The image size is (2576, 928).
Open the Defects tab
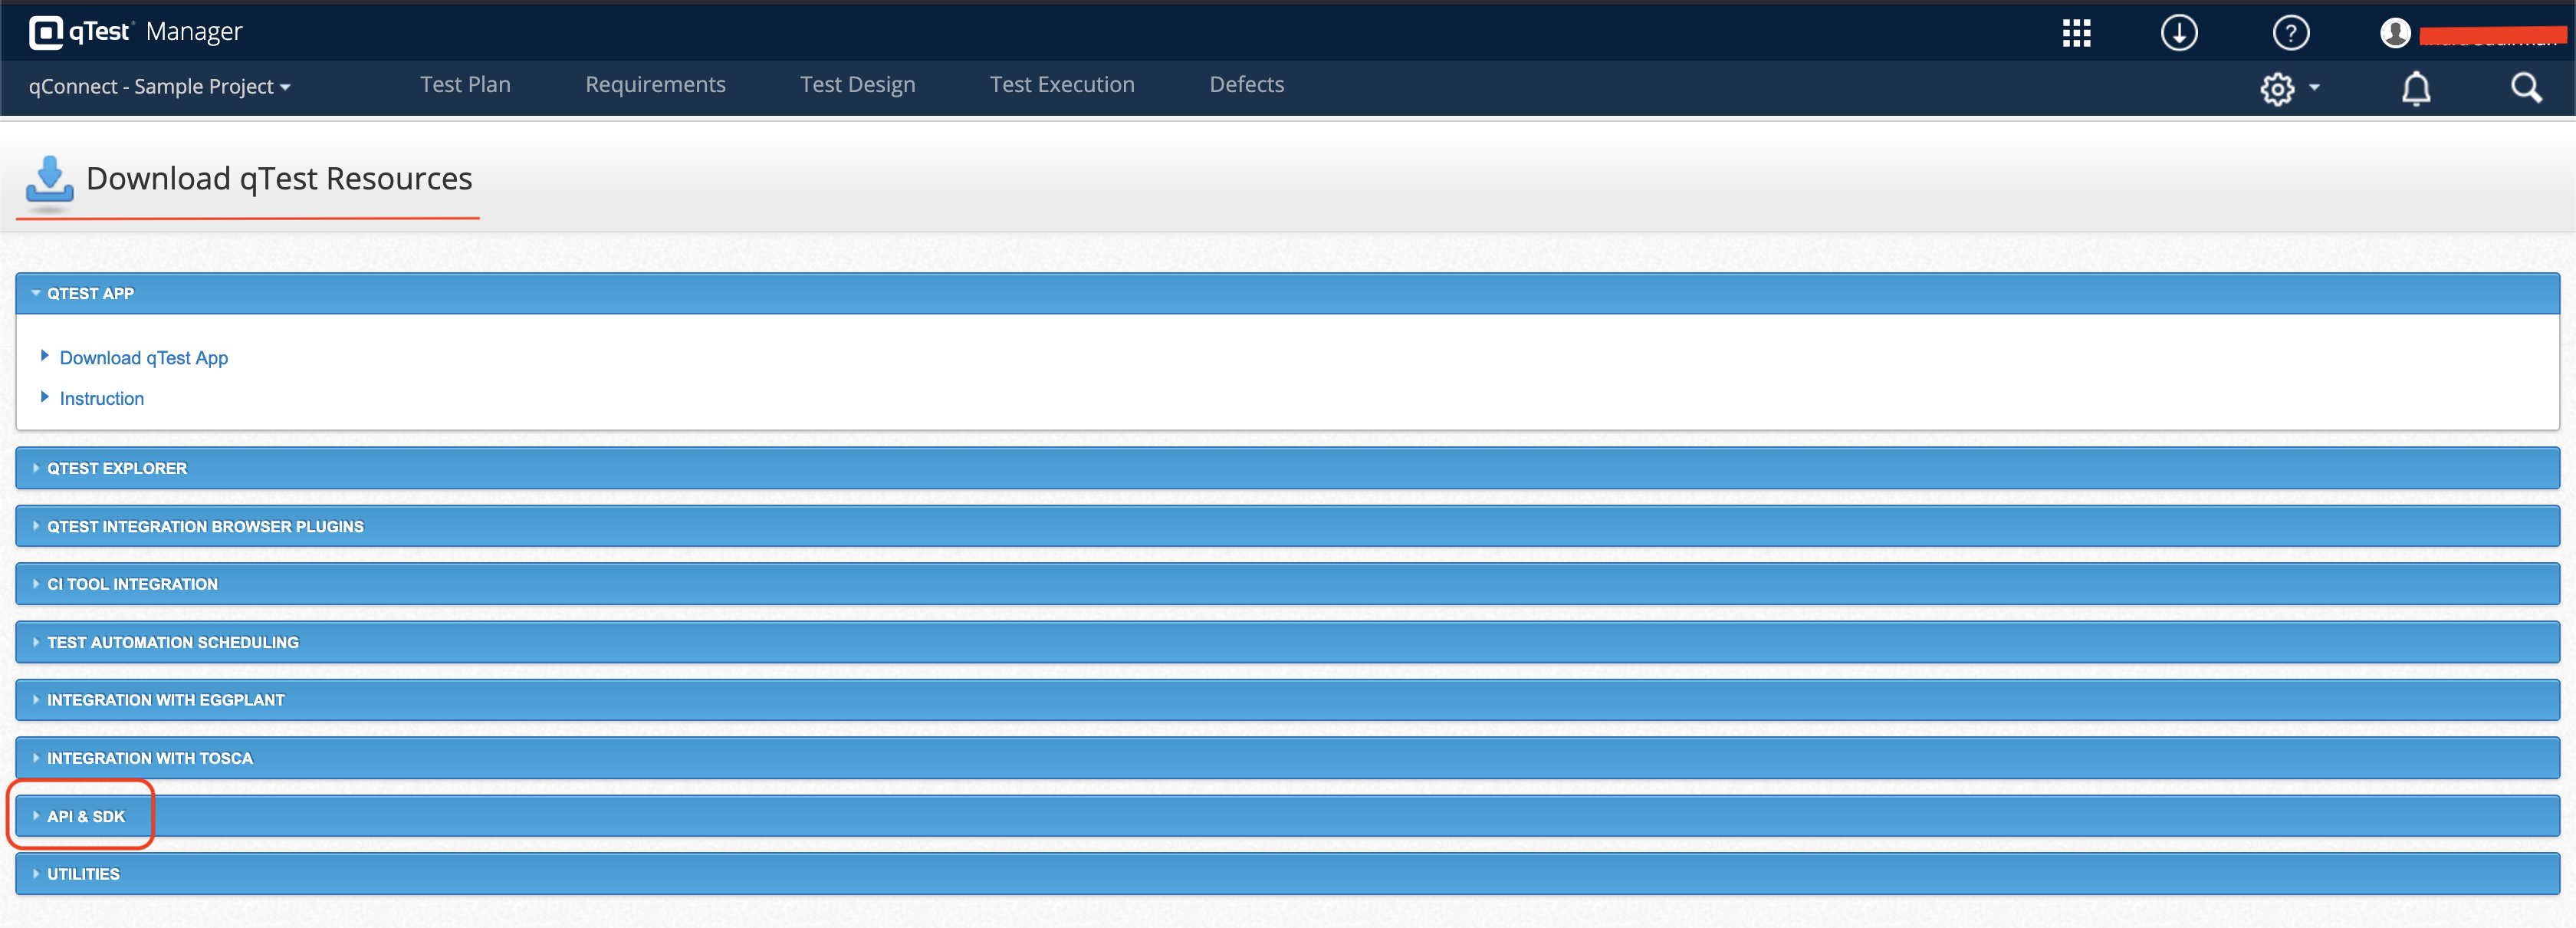(x=1246, y=85)
